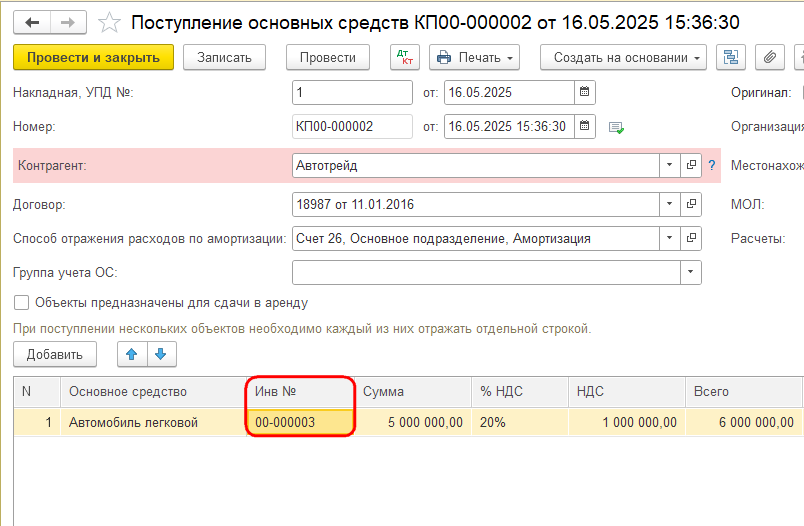This screenshot has width=804, height=526.
Task: Click Добавить to add a row
Action: 55,354
